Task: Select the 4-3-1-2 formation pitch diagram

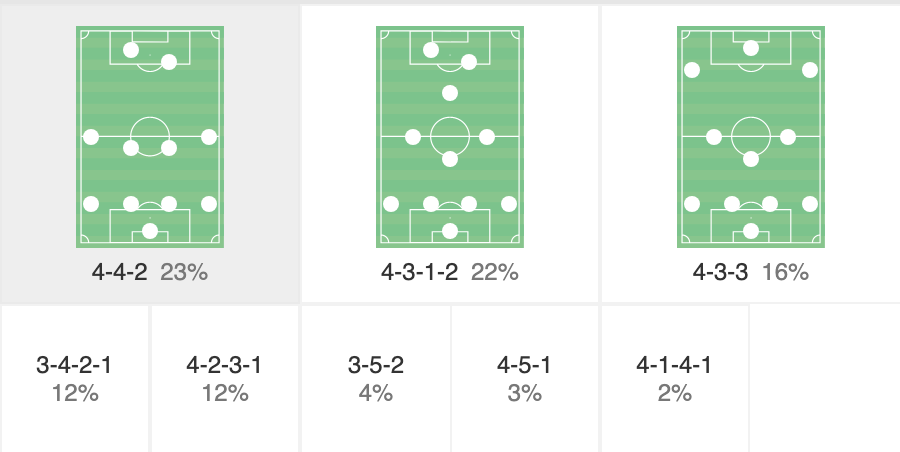Action: [450, 137]
